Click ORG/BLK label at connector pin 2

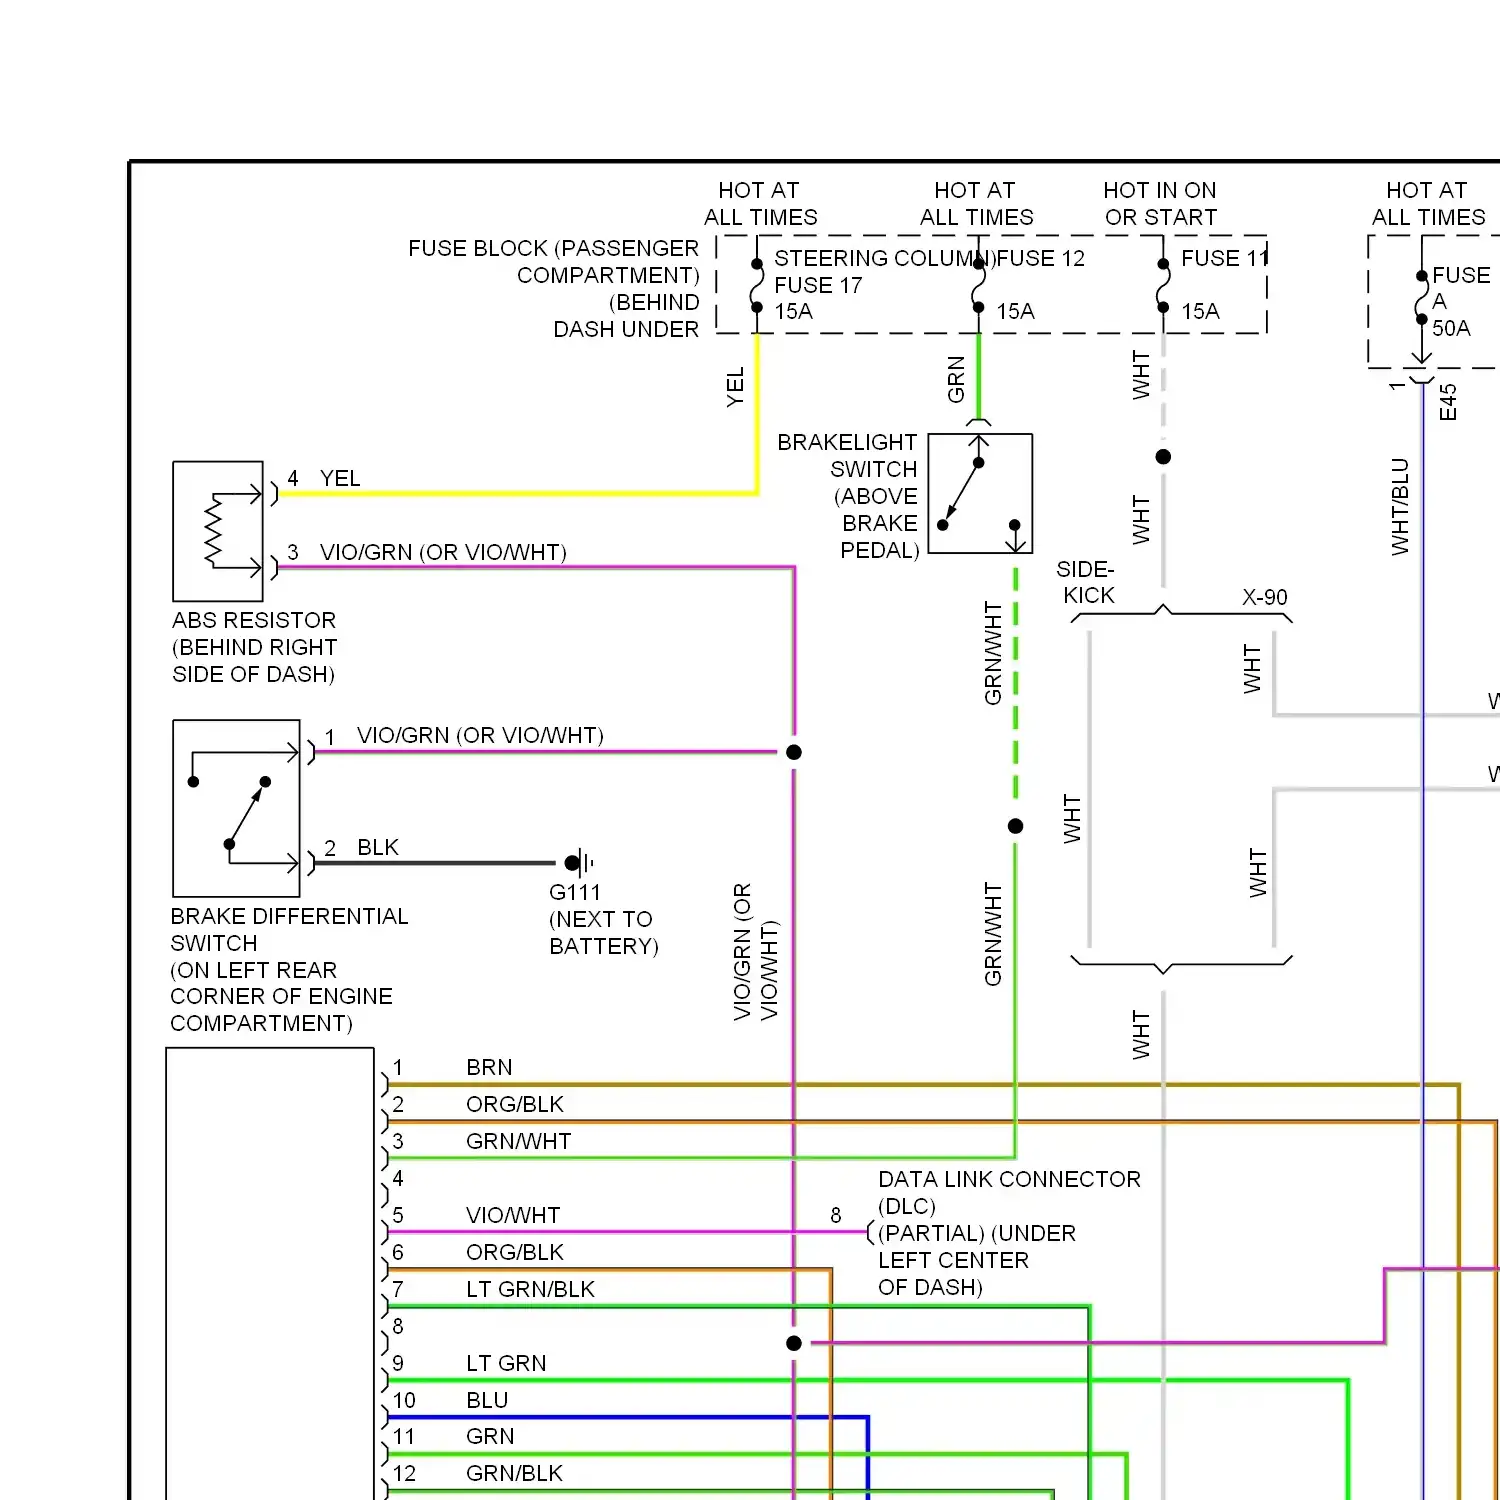515,1104
